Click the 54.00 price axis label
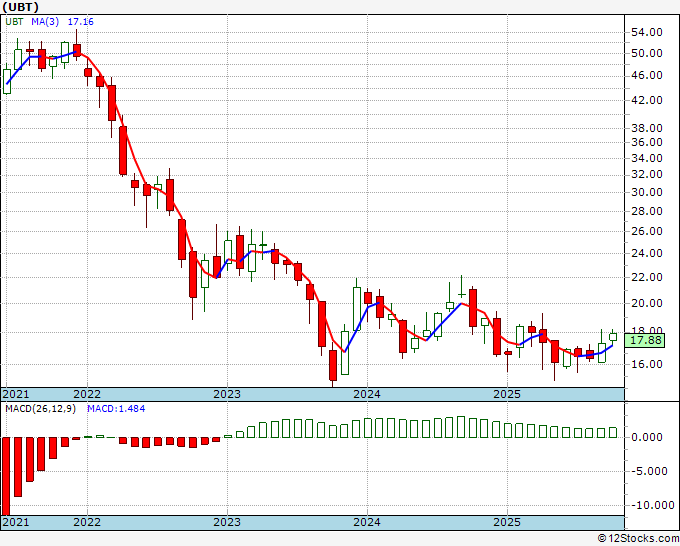The width and height of the screenshot is (680, 546). pyautogui.click(x=646, y=33)
